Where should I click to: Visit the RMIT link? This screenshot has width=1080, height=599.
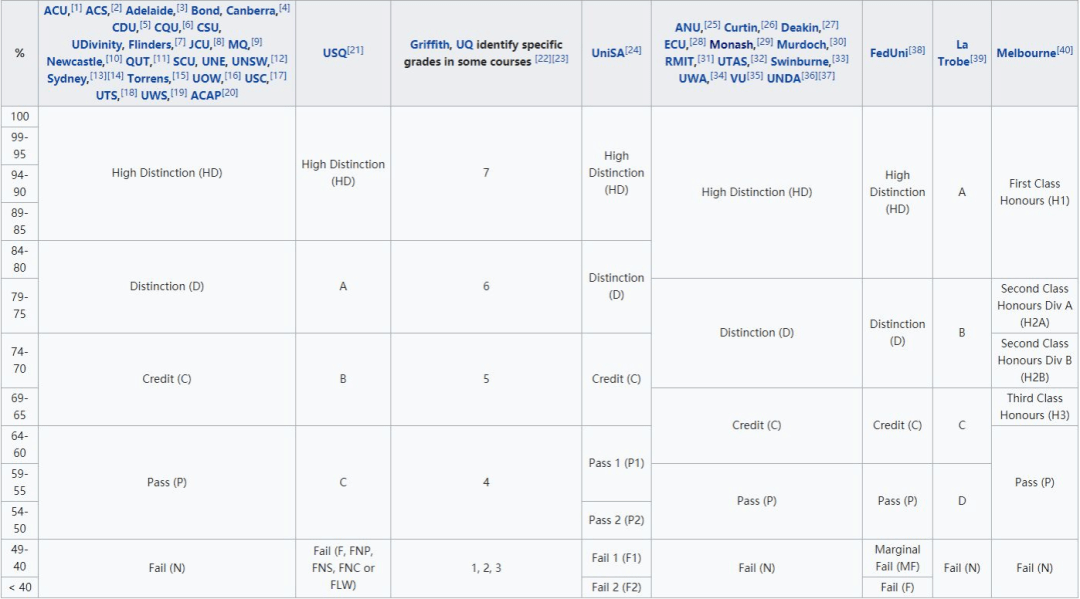679,61
